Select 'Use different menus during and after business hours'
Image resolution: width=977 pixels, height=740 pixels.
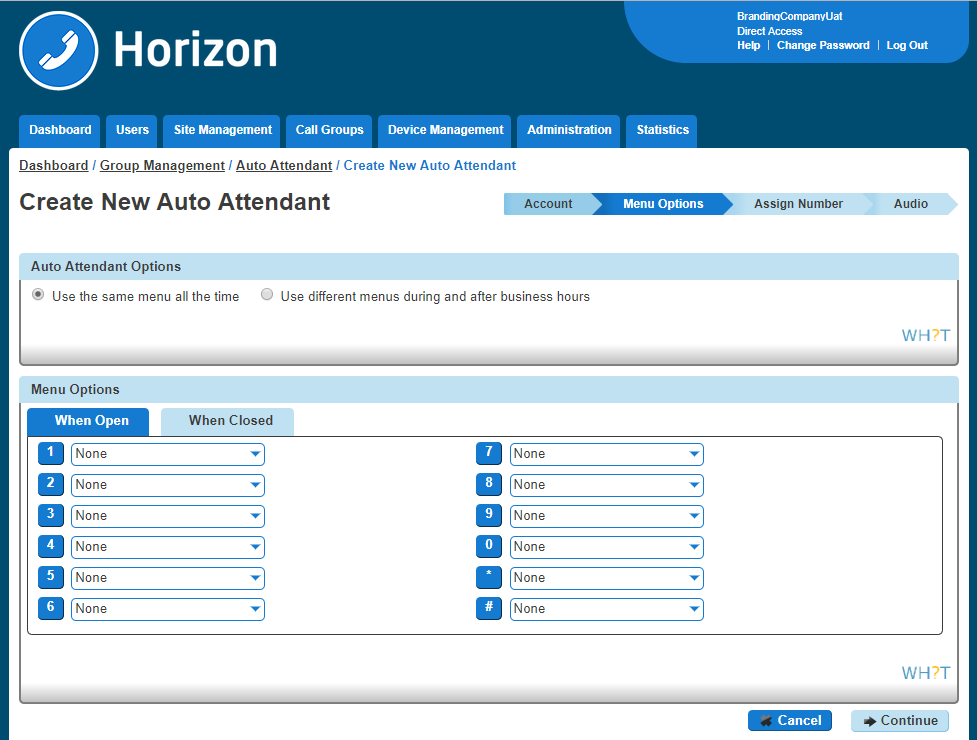pyautogui.click(x=267, y=295)
